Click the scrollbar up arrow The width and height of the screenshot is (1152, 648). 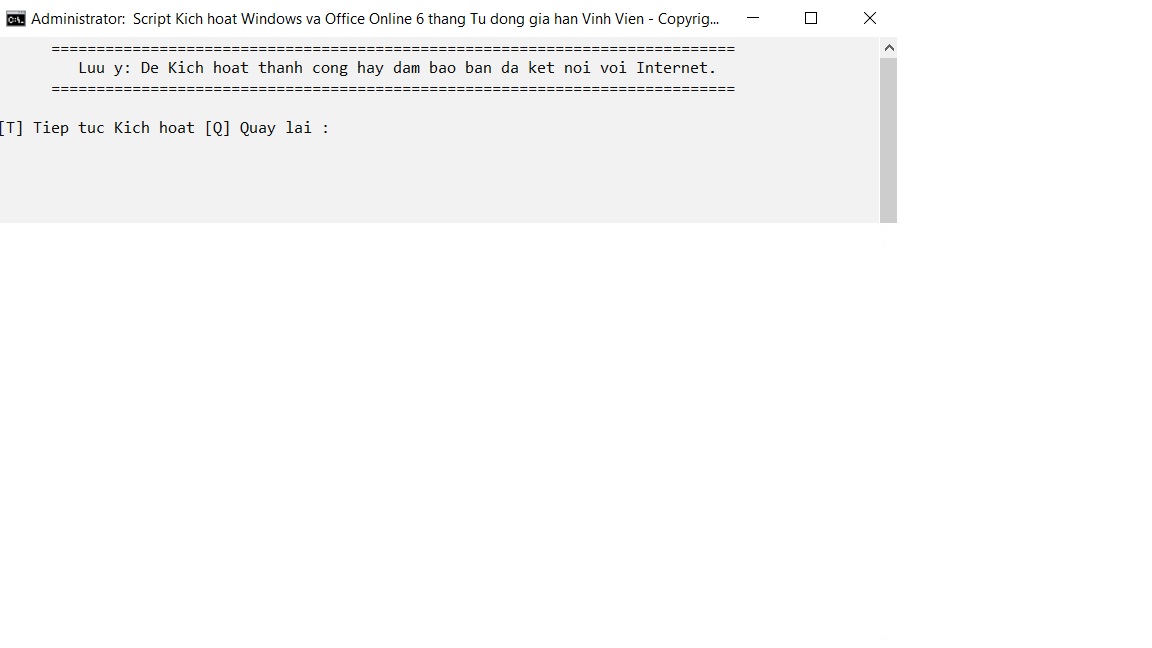coord(889,48)
